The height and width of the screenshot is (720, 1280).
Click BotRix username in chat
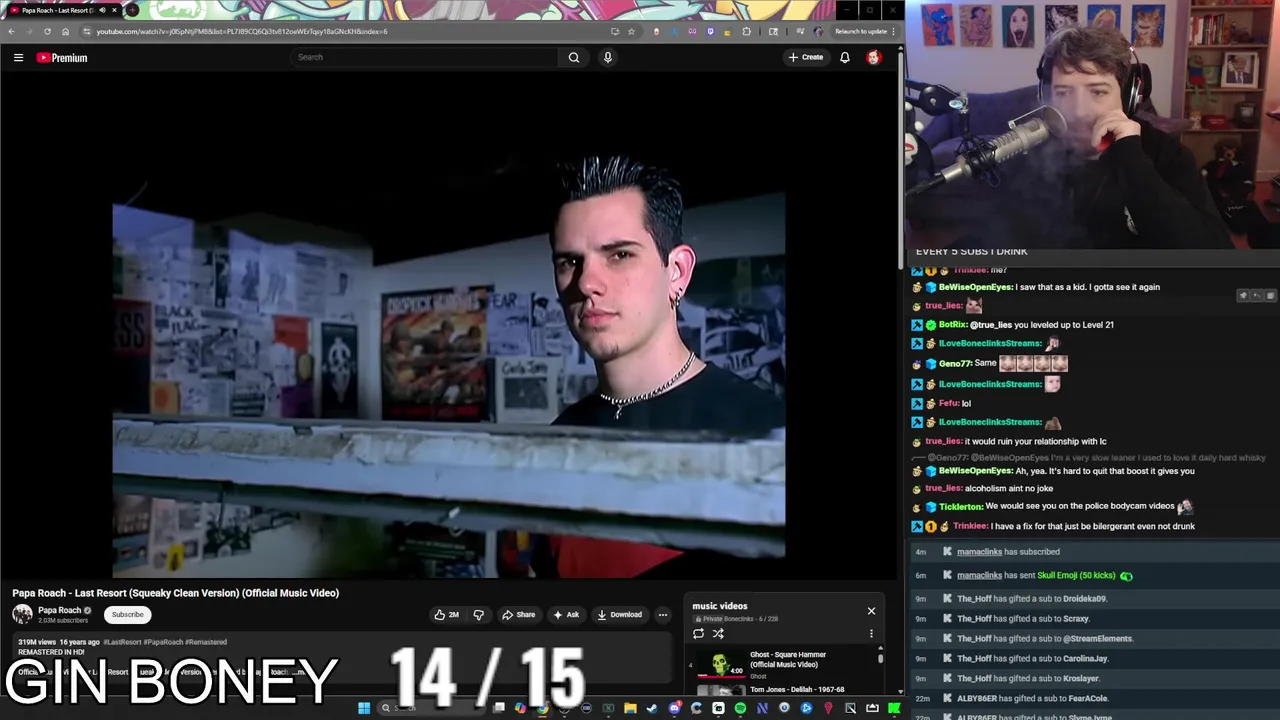pyautogui.click(x=954, y=325)
